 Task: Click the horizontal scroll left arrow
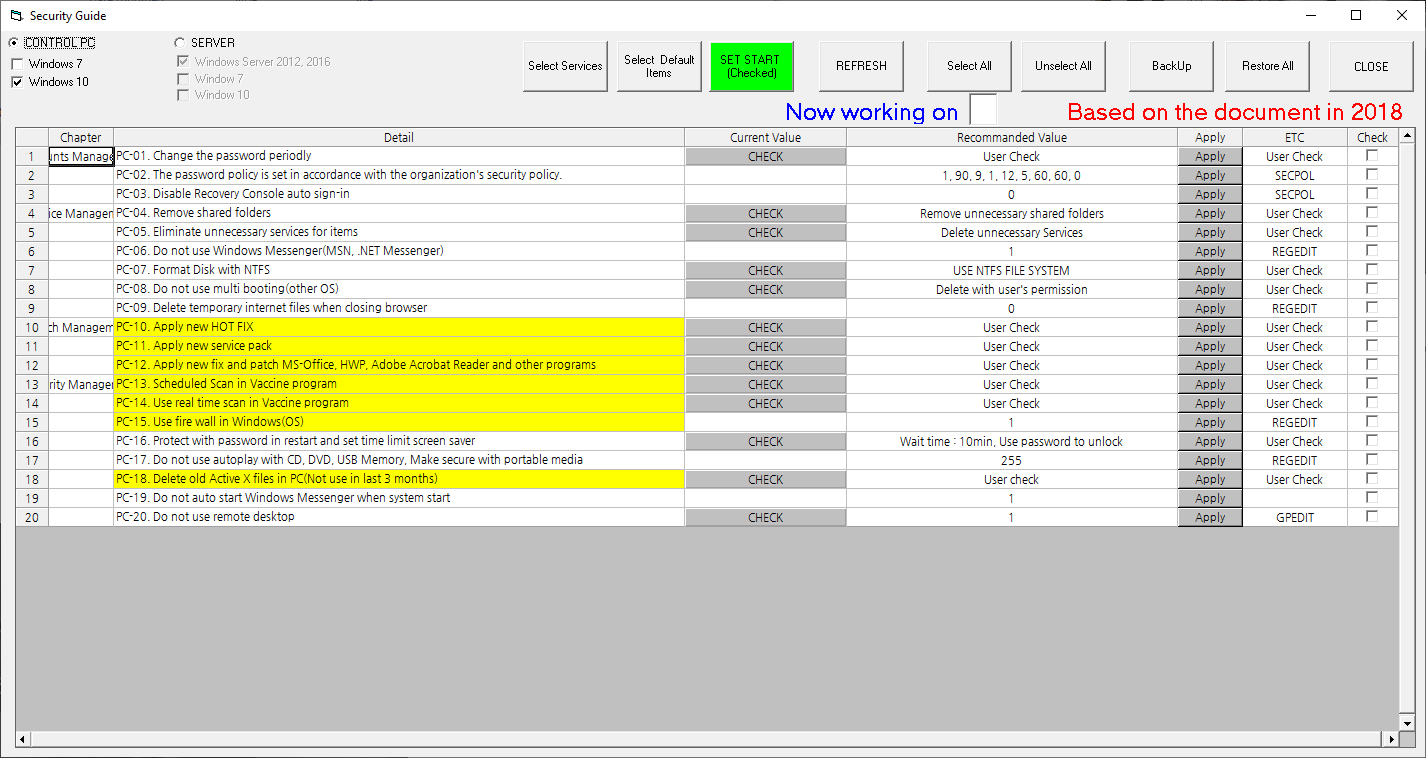click(x=24, y=739)
